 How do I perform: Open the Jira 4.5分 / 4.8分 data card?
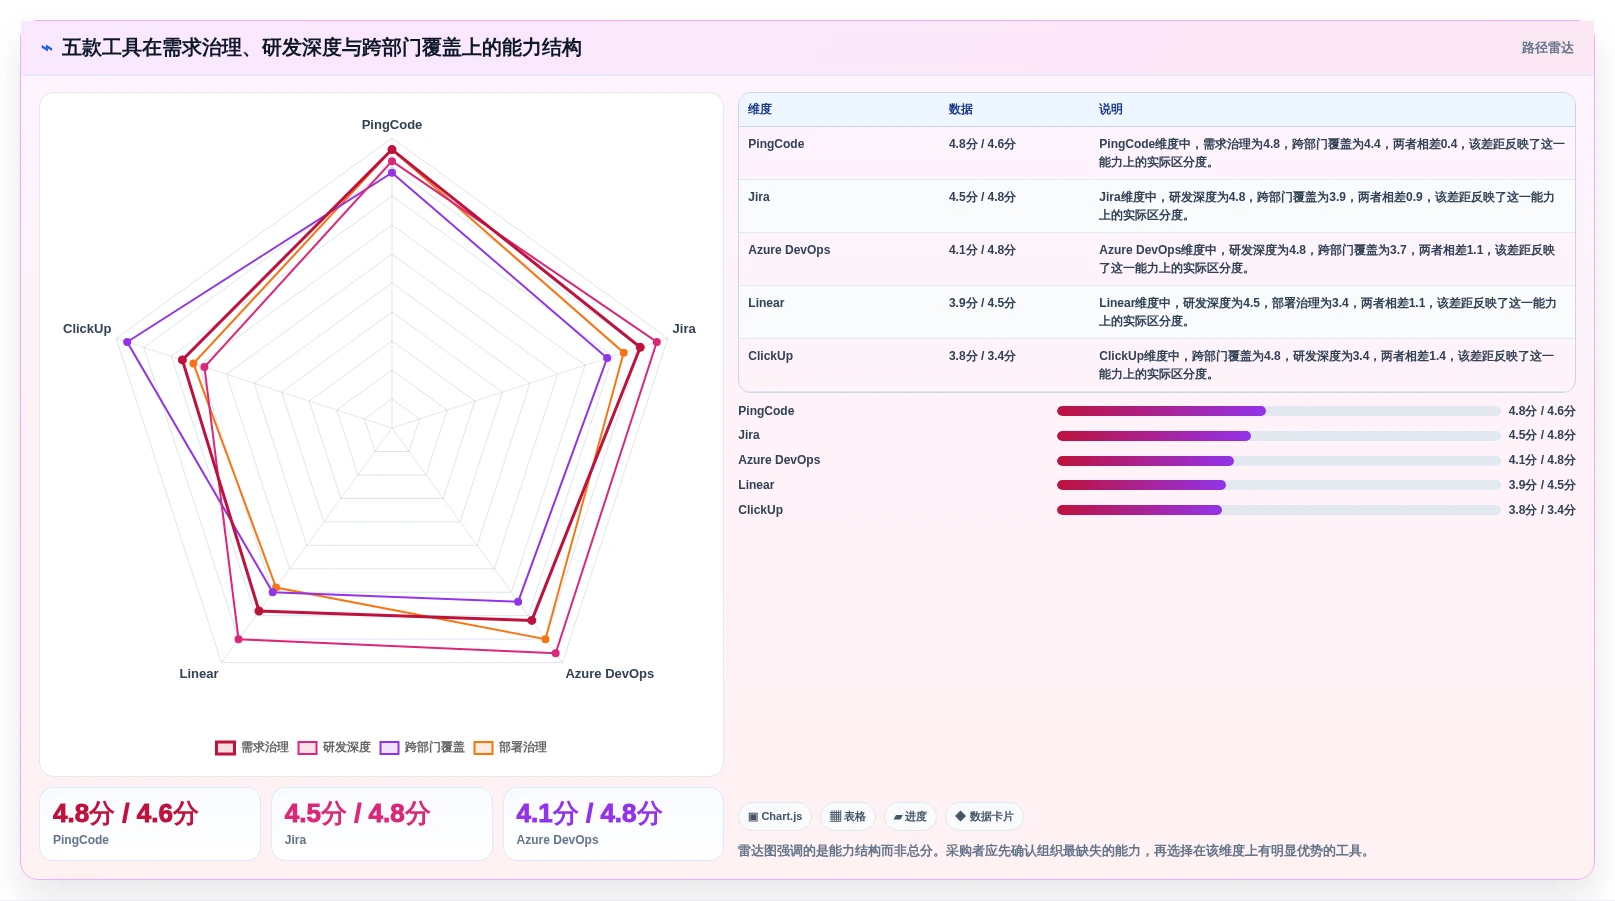coord(382,824)
